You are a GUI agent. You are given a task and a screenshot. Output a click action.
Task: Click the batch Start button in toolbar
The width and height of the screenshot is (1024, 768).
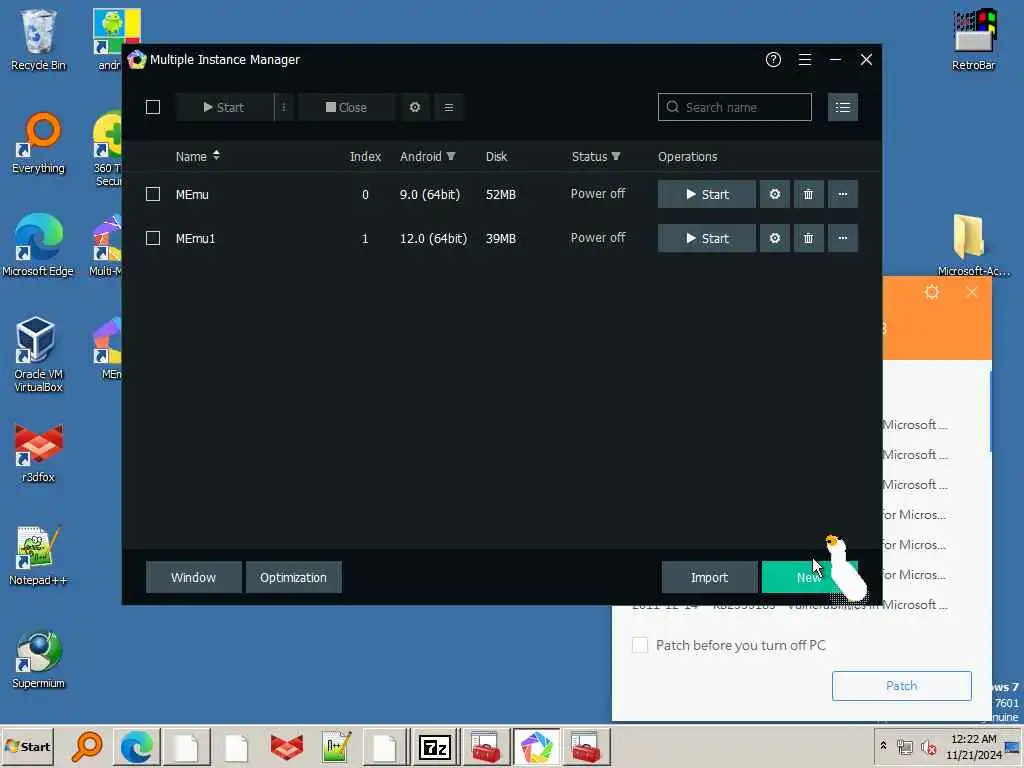click(x=225, y=107)
